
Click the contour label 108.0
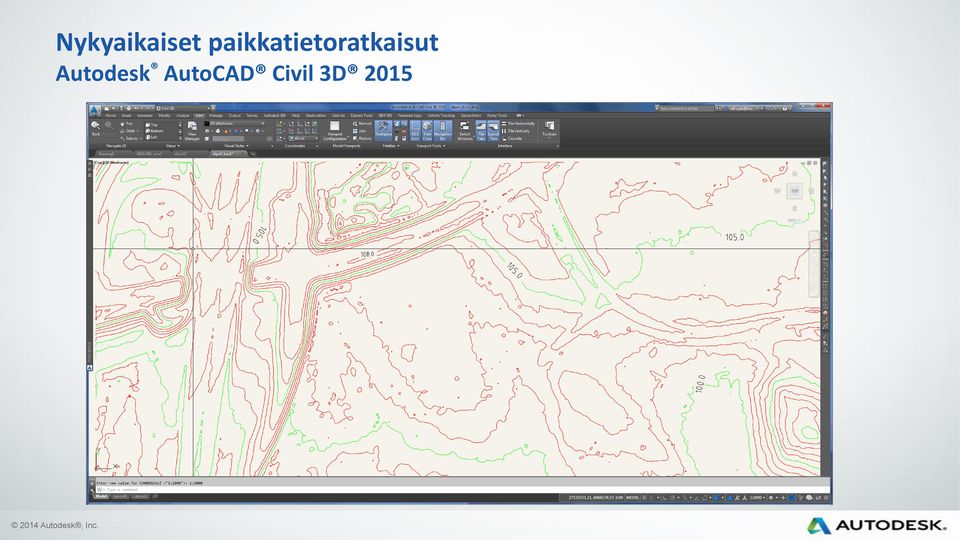click(367, 253)
